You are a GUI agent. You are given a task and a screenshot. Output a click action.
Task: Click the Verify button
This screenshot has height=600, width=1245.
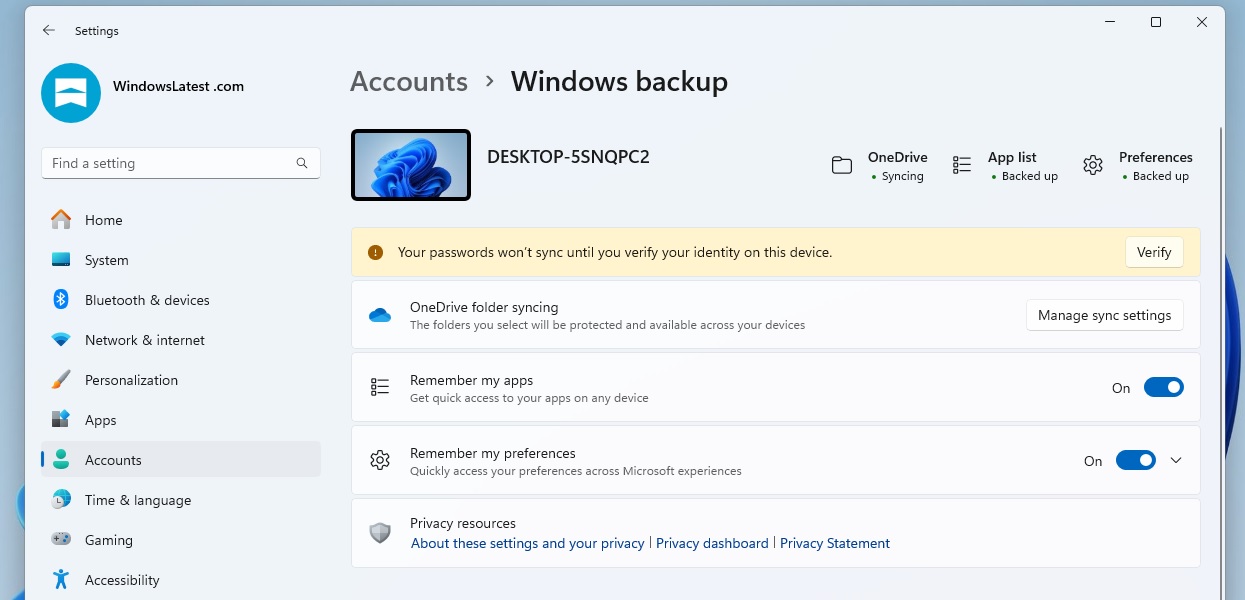click(1154, 253)
